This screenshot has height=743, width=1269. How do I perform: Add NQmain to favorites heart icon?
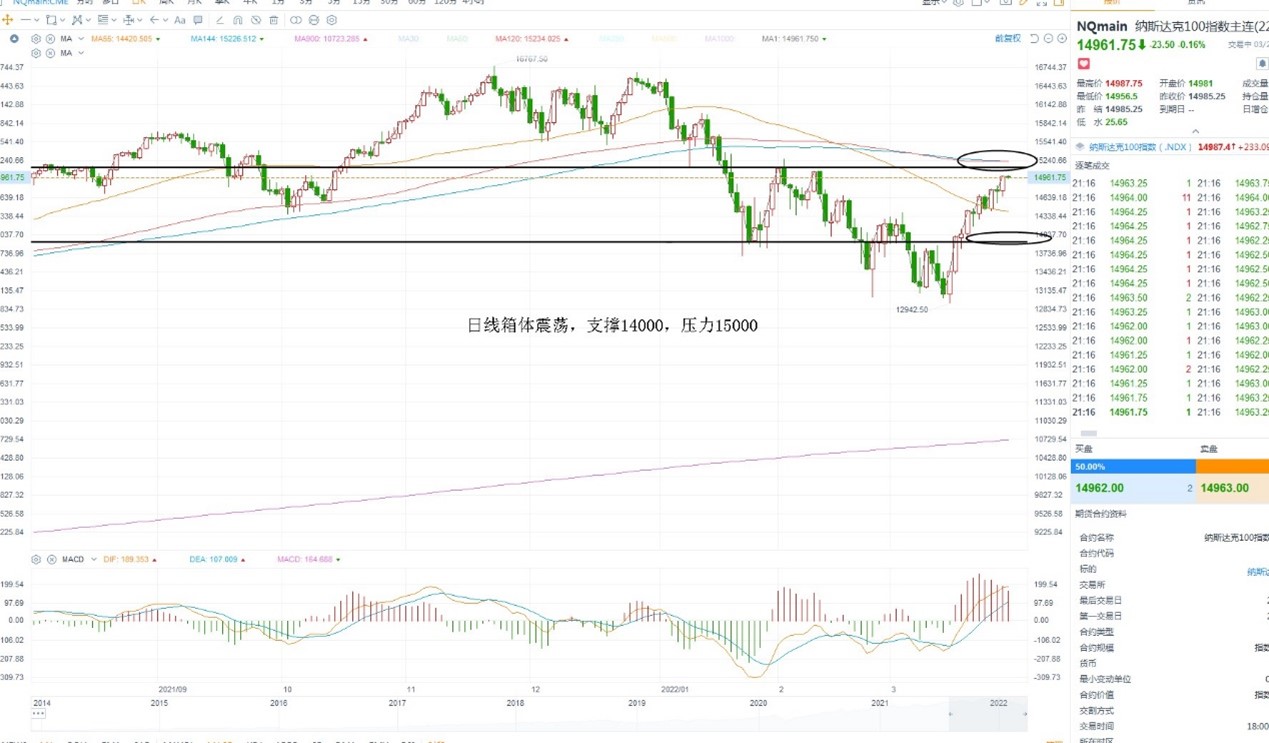point(1084,64)
